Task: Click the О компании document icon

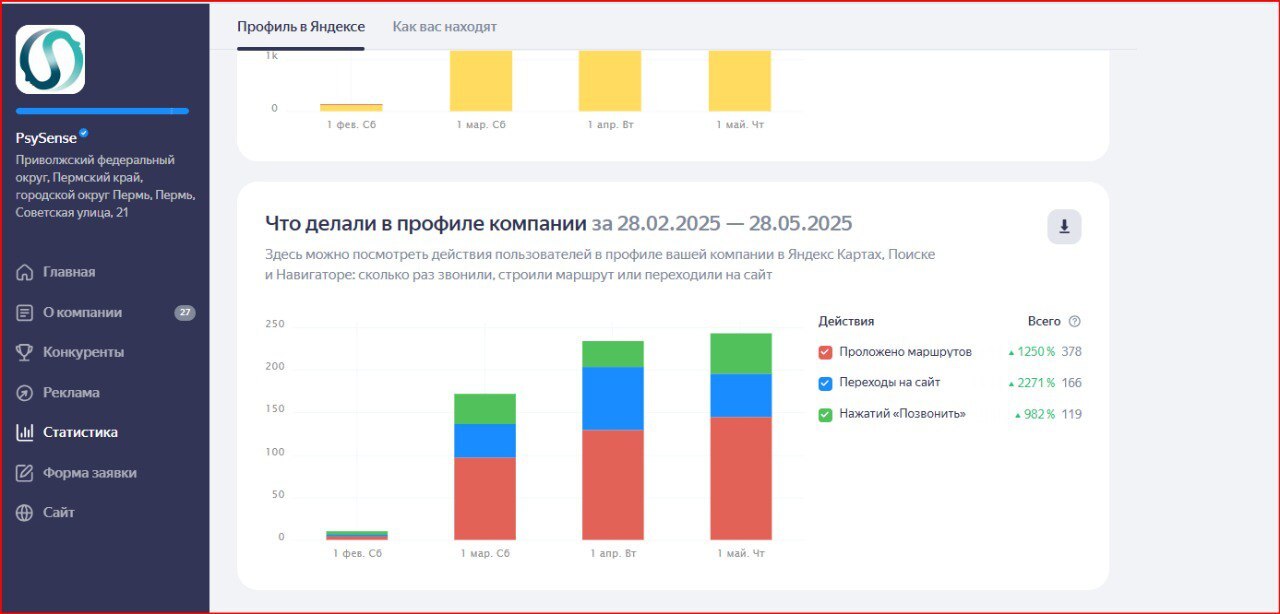Action: 25,312
